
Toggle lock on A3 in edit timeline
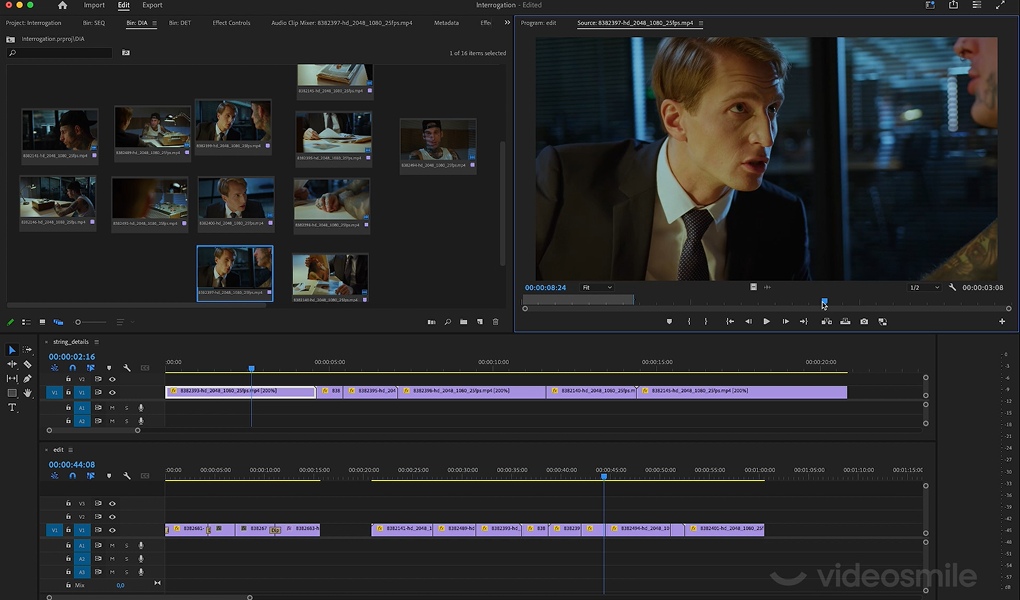[x=68, y=572]
